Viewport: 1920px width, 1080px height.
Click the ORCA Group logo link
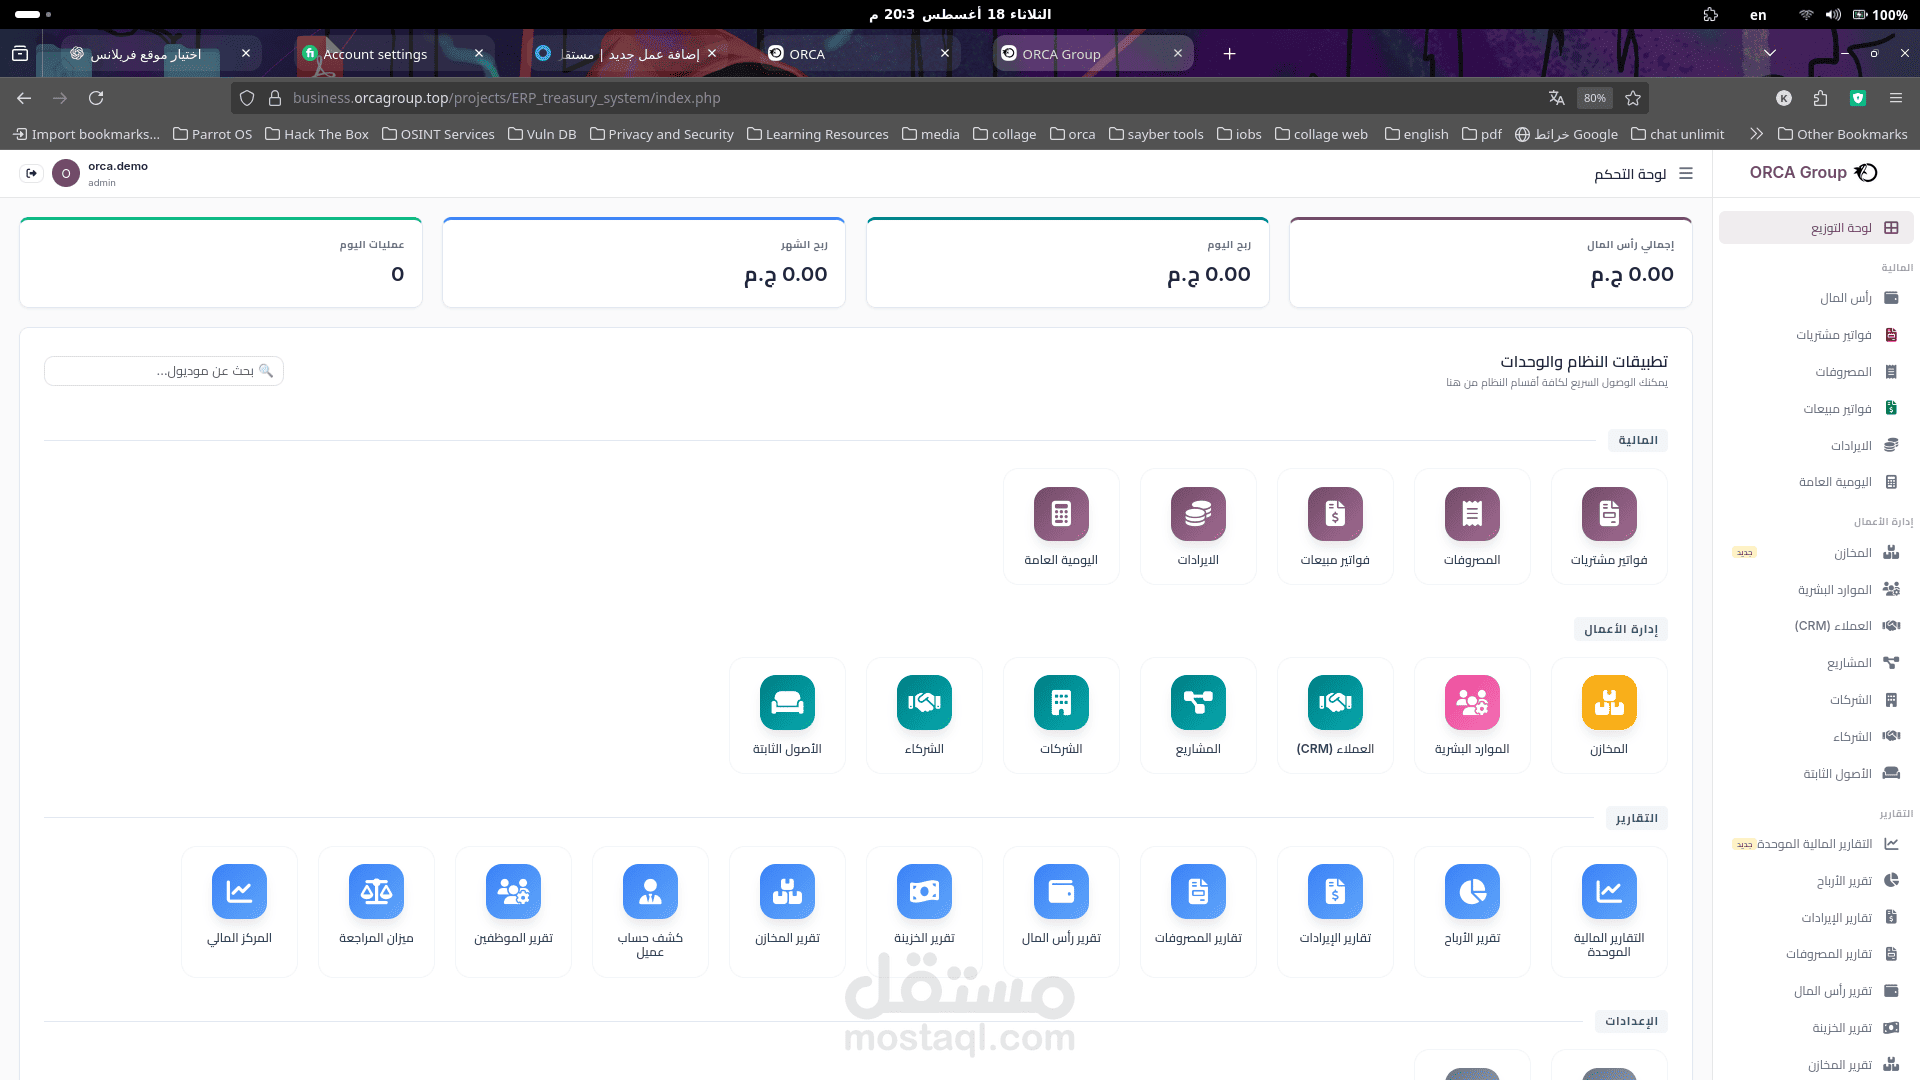pos(1813,172)
